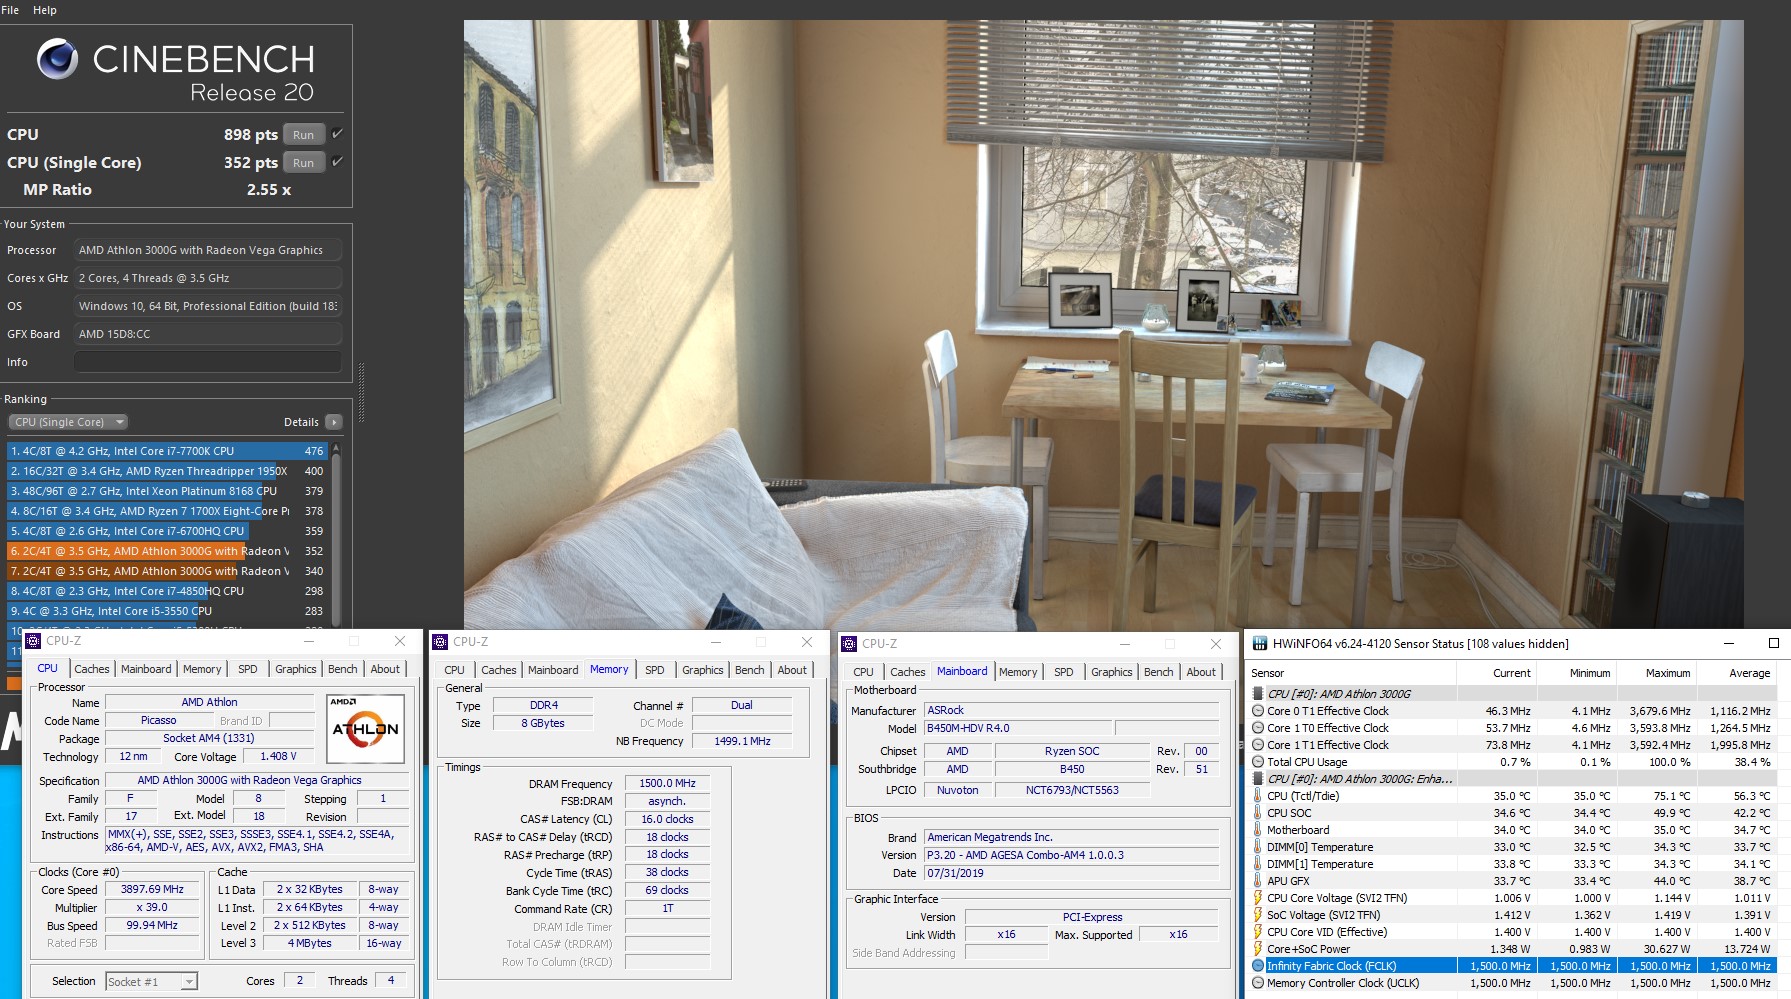Toggle the CPU test checkbox
Viewport: 1791px width, 999px height.
[337, 134]
